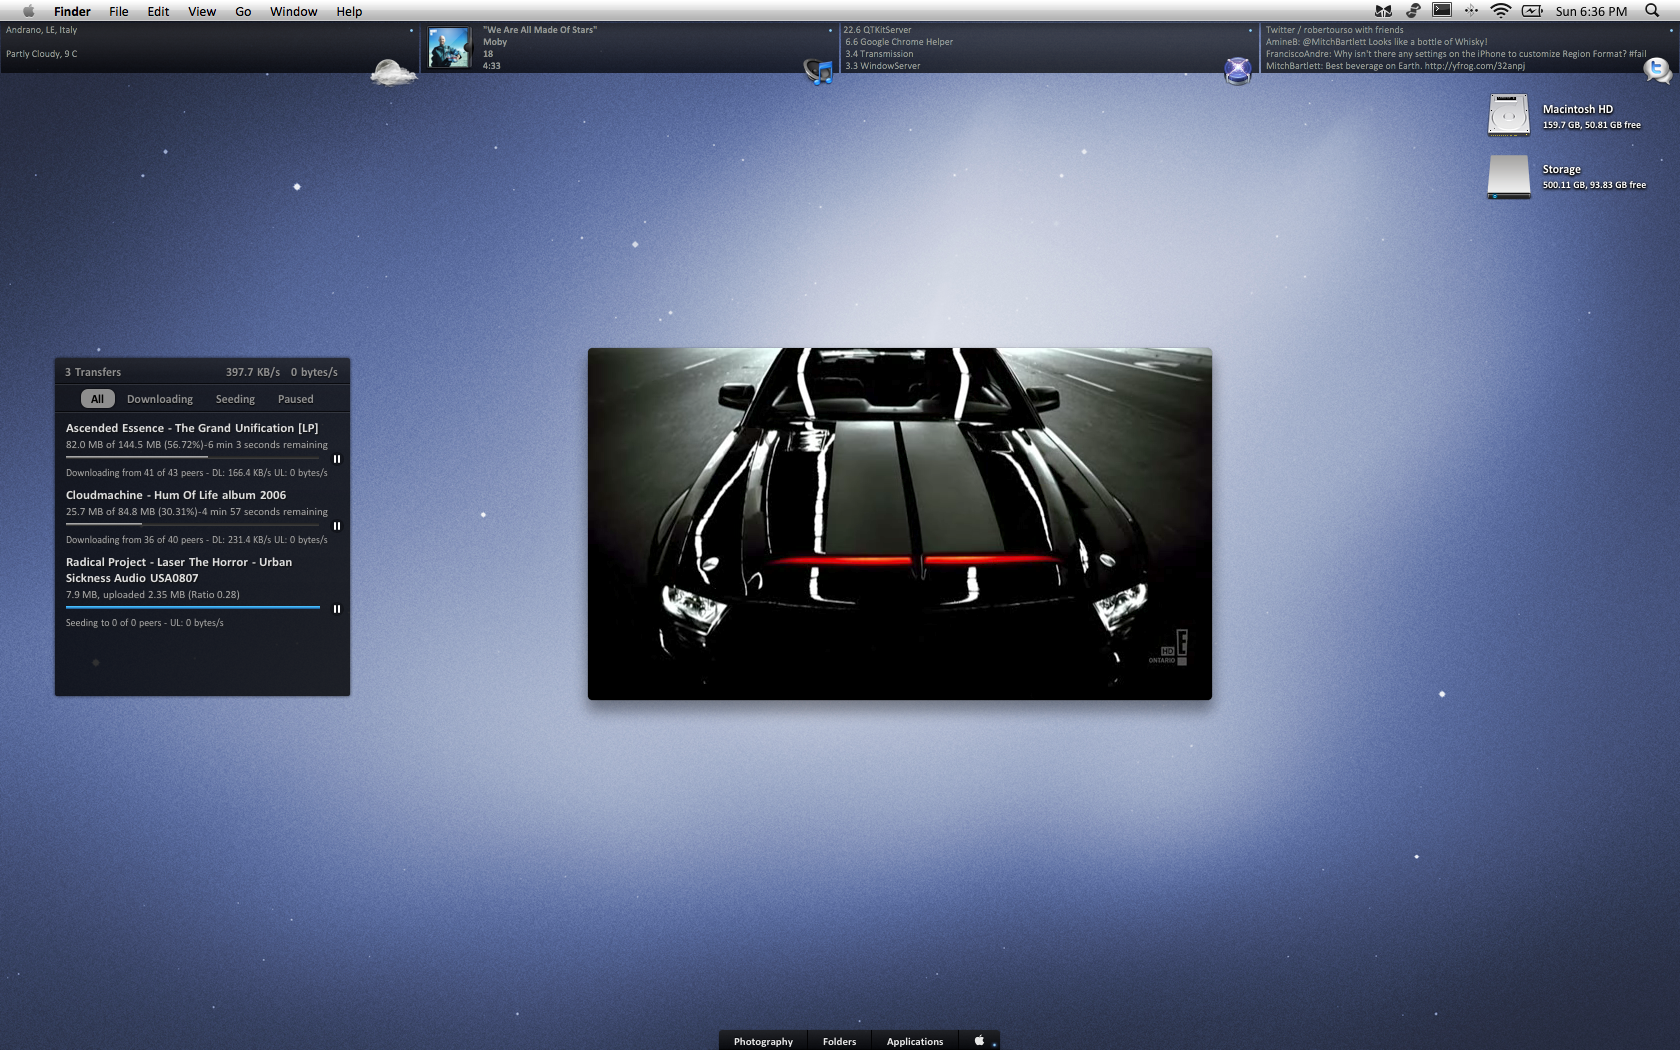Open the Window menu

293,11
